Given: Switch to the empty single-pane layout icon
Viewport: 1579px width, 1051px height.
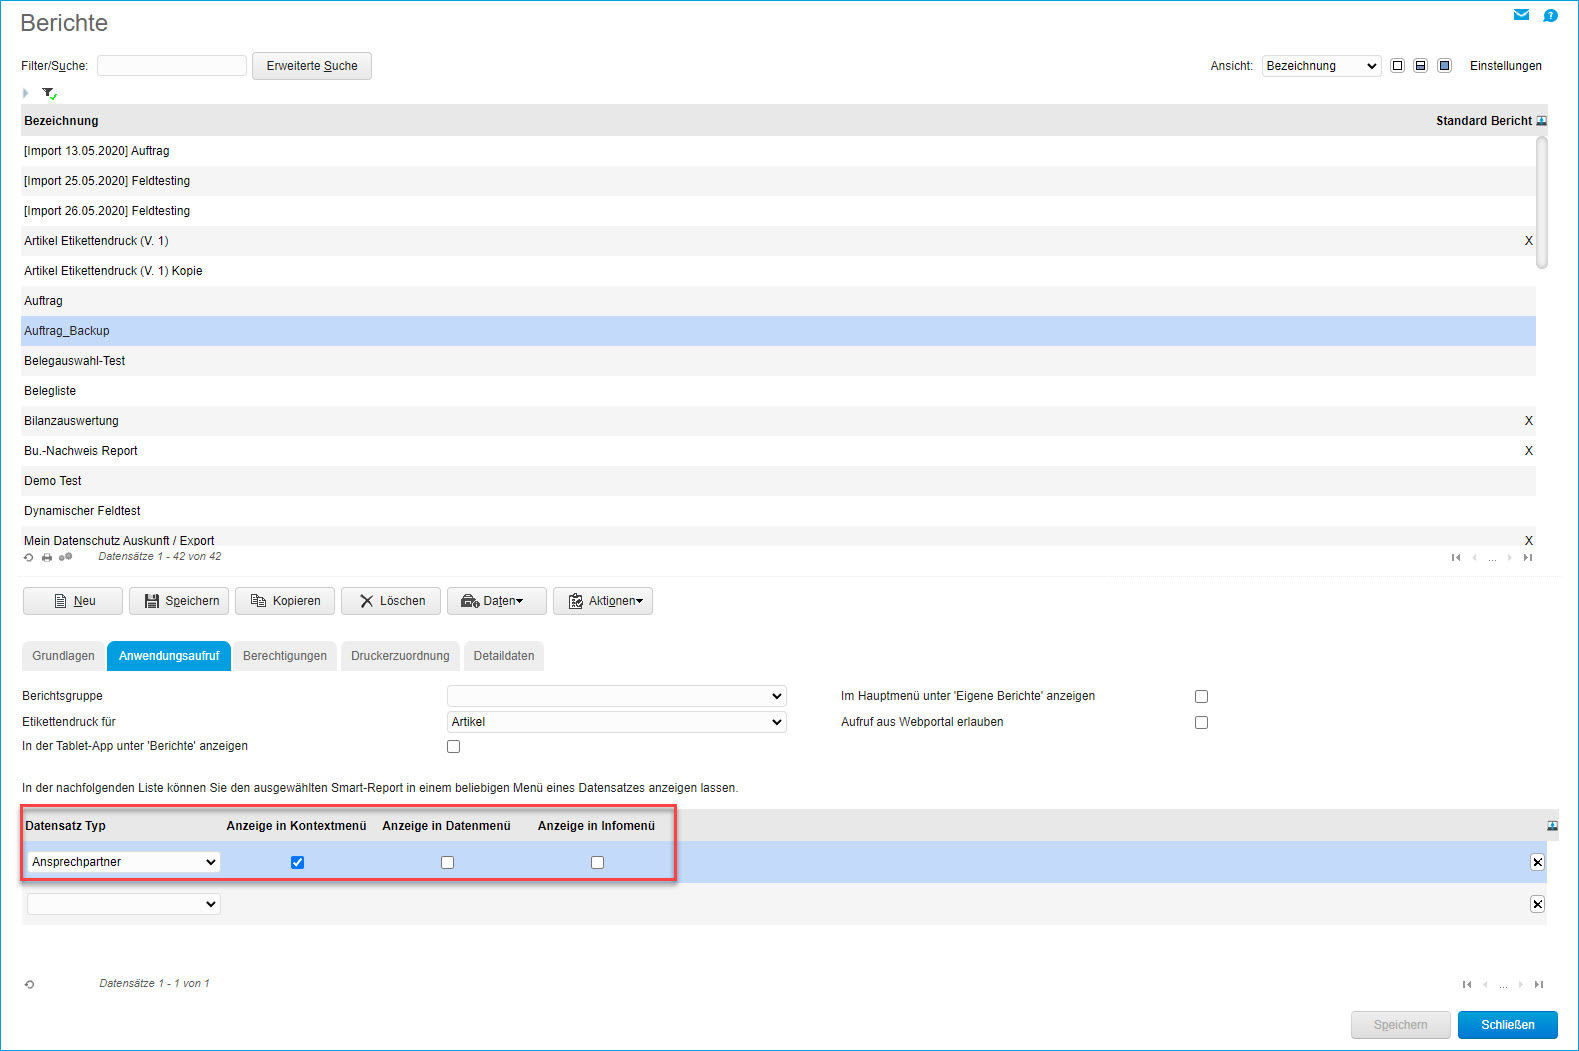Looking at the screenshot, I should click(x=1397, y=66).
